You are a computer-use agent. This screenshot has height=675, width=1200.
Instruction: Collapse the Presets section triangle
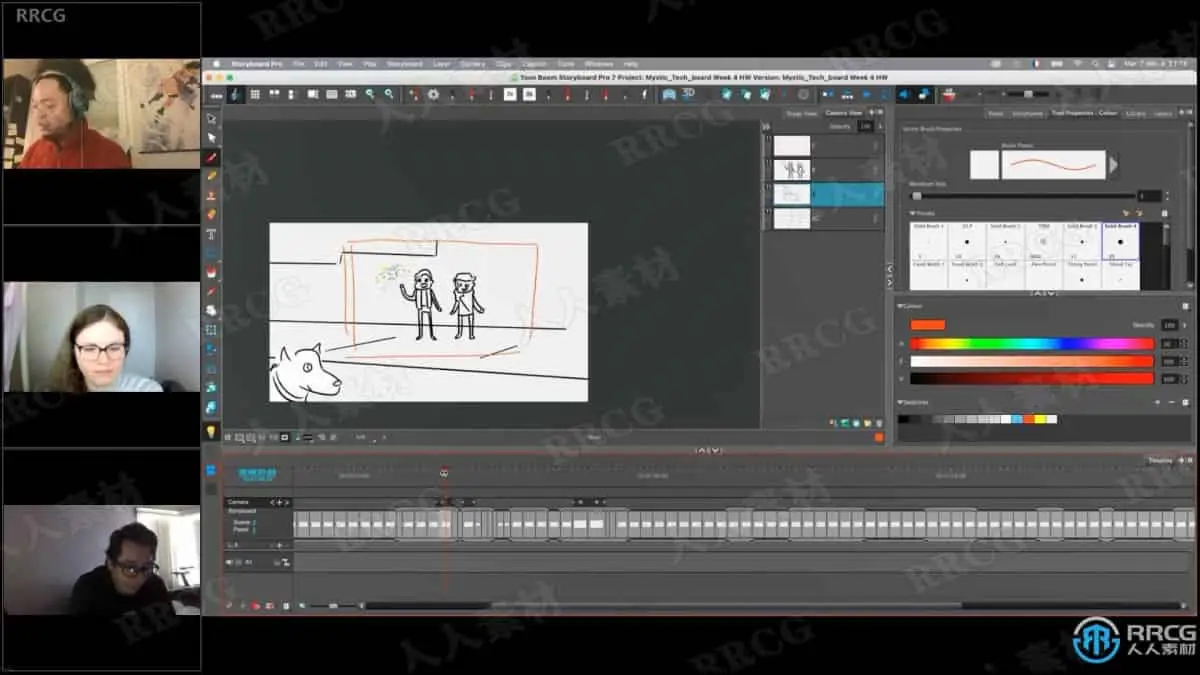pyautogui.click(x=912, y=213)
